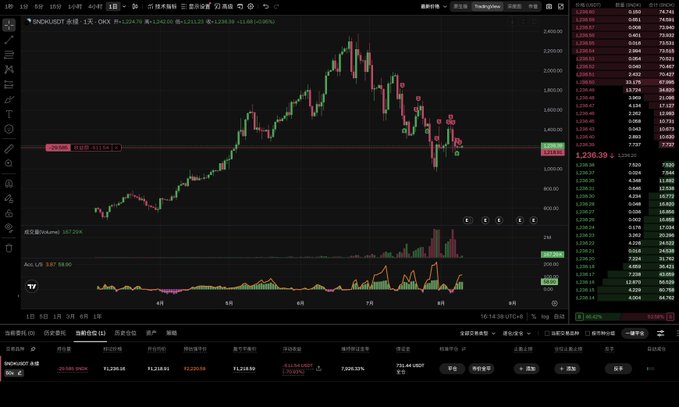Open the positions panel filter settings icon
This screenshot has height=407, width=679.
point(660,333)
